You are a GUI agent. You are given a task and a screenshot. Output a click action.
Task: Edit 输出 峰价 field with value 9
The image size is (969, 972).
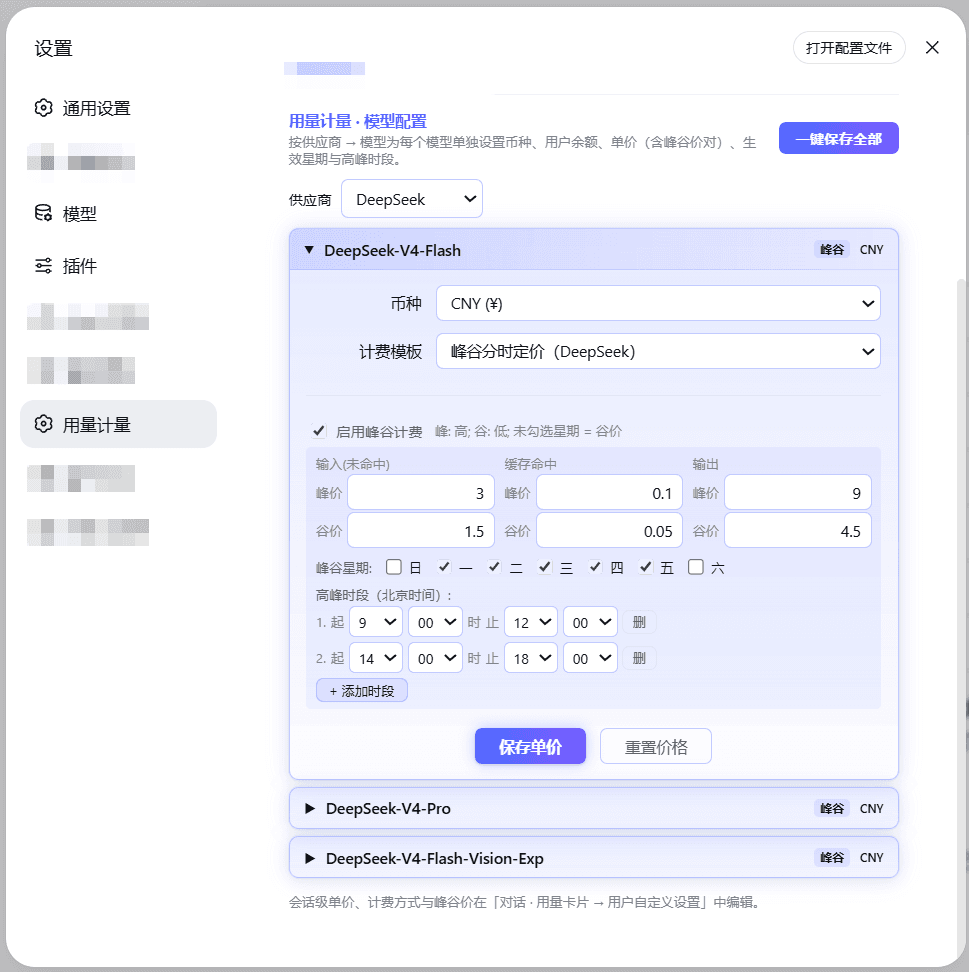tap(798, 493)
